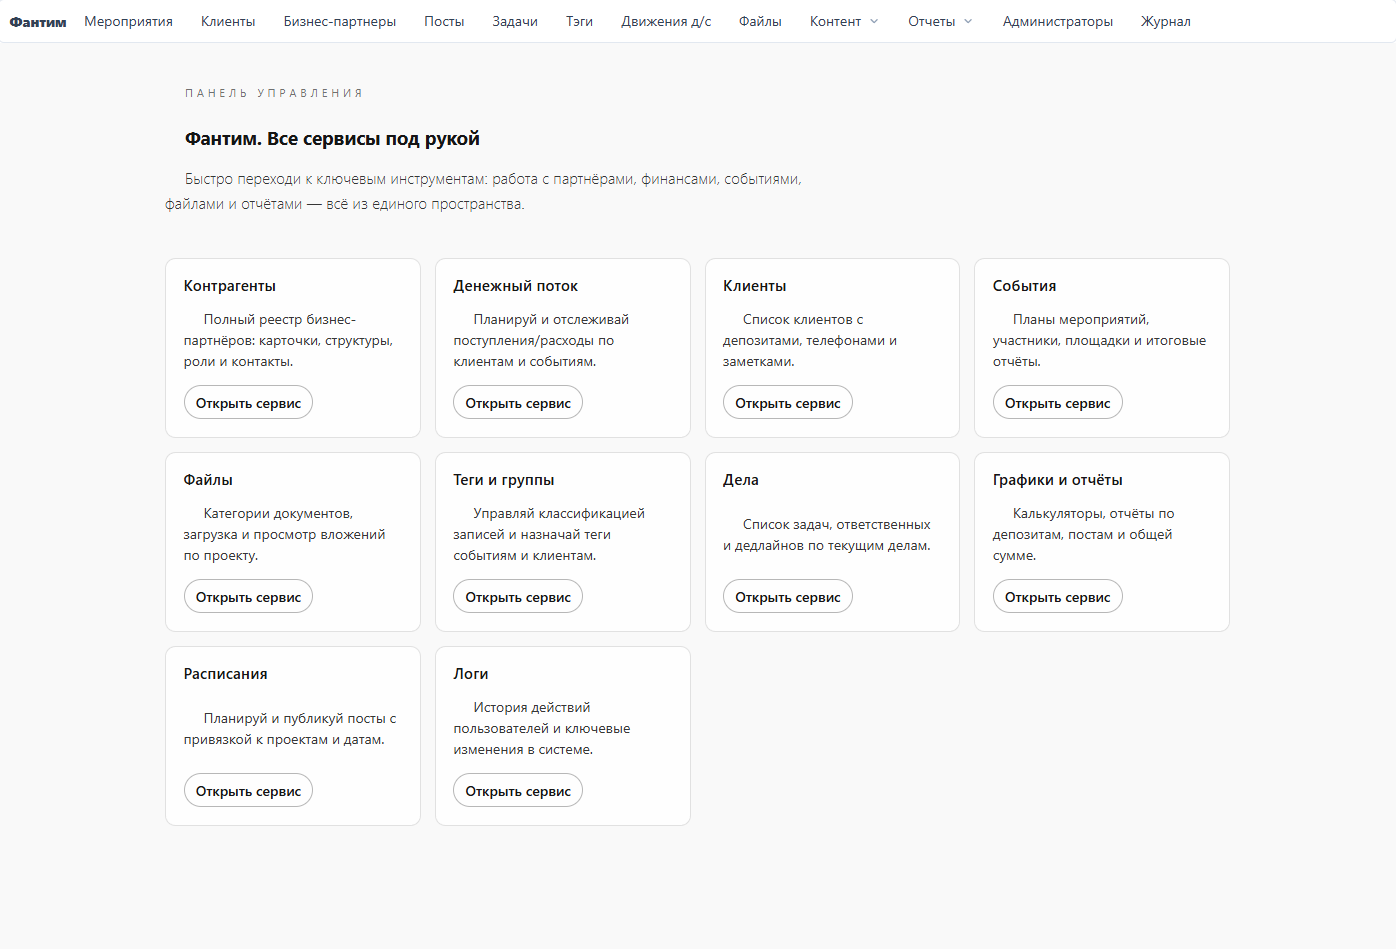Open service in Графики и отчёты card

(1057, 597)
